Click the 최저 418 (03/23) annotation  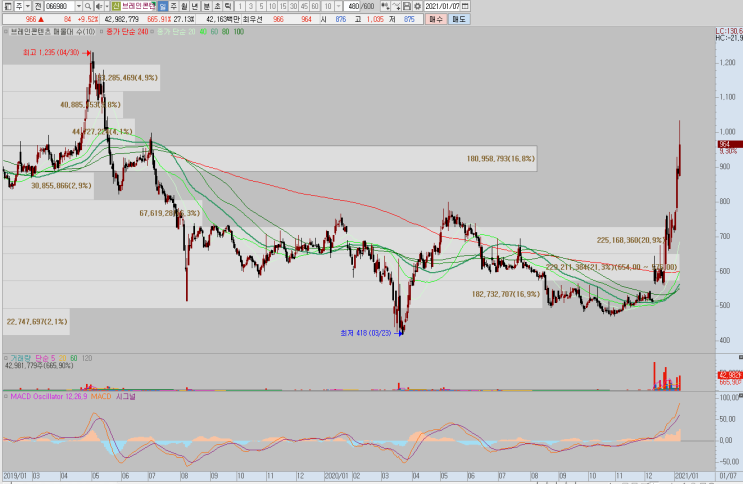[x=366, y=333]
